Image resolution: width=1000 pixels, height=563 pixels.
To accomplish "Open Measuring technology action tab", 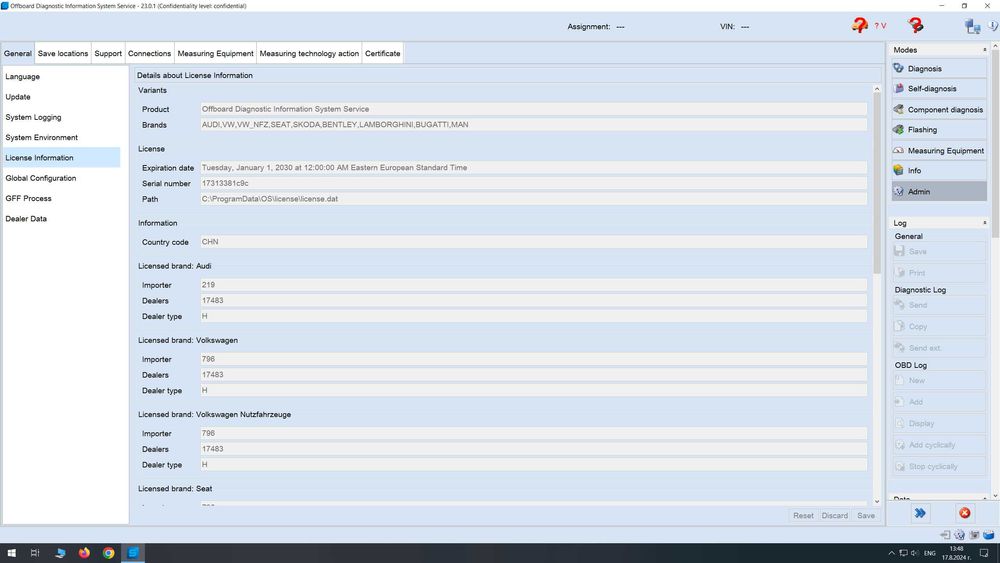I will point(309,54).
